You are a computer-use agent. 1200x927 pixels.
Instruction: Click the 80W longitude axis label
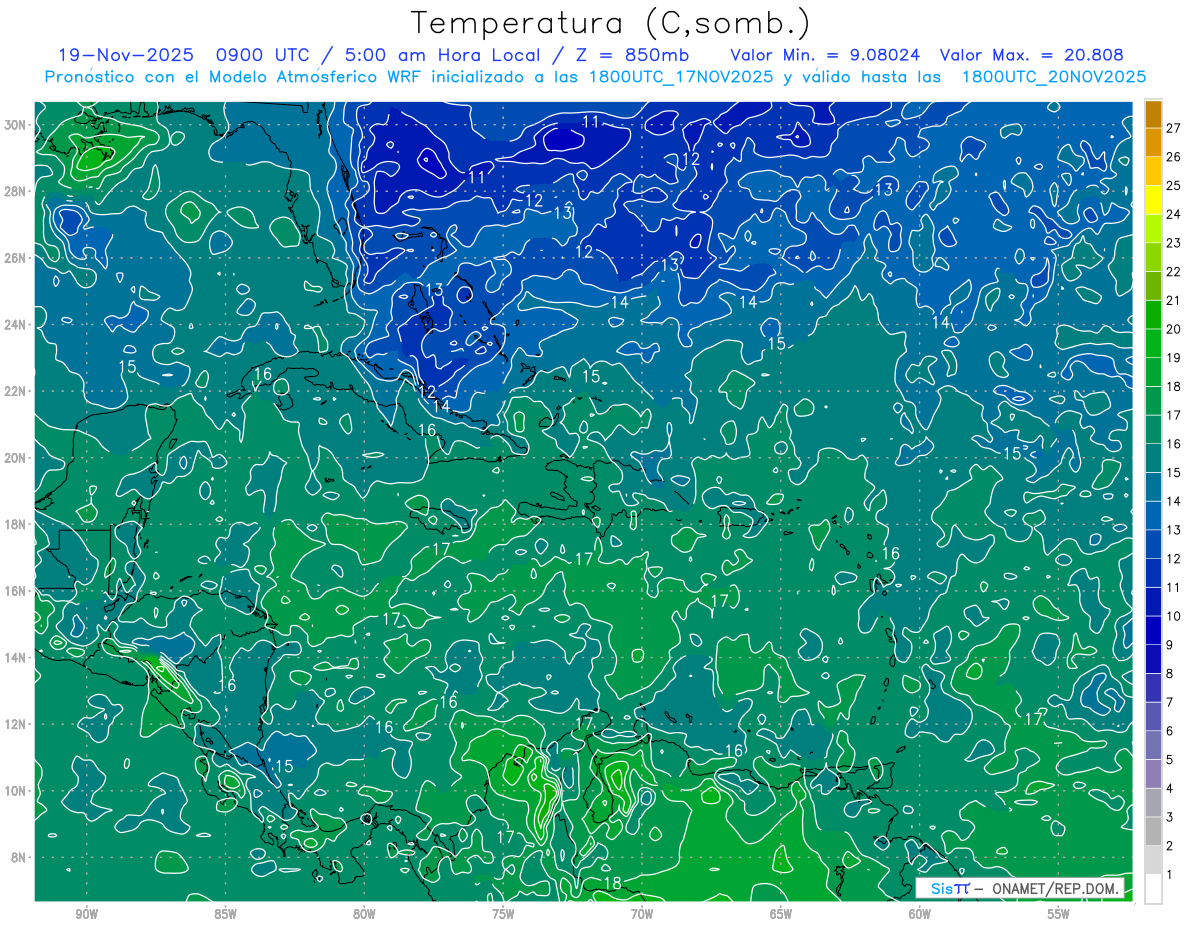coord(364,914)
